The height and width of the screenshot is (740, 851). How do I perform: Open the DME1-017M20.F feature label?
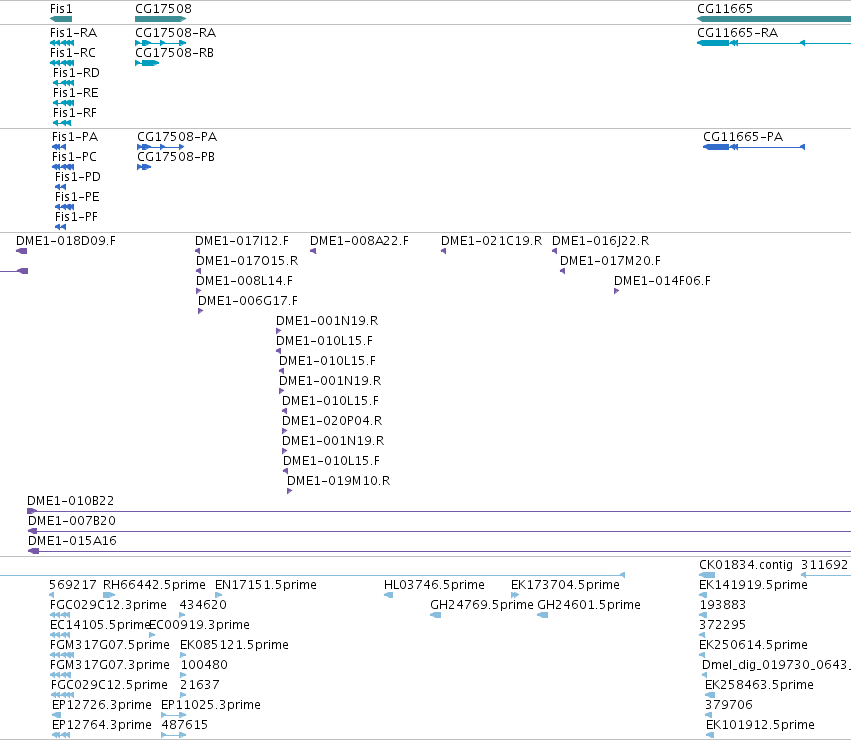(x=611, y=261)
